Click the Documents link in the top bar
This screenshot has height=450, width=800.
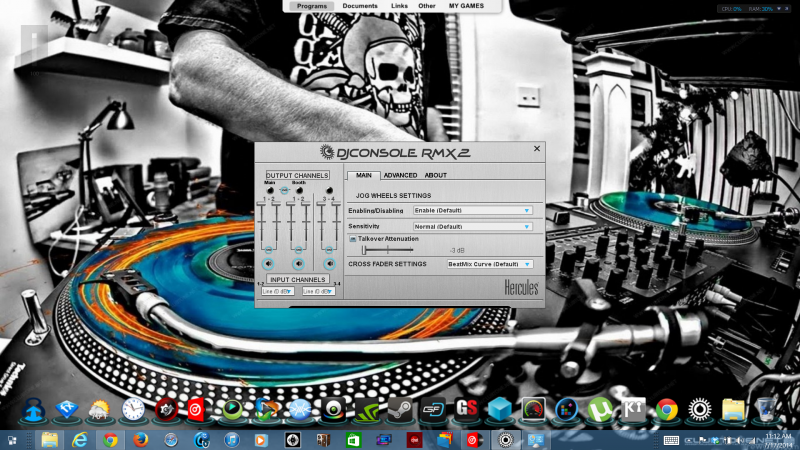pos(360,6)
